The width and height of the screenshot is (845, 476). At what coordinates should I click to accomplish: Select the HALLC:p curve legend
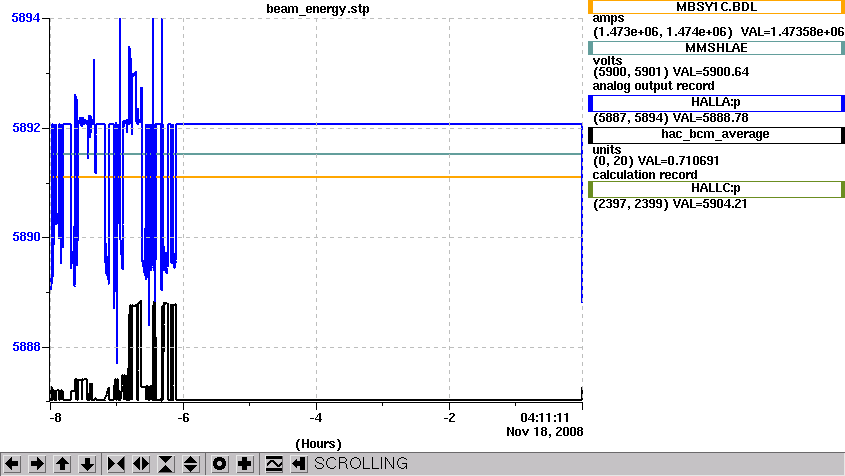pos(716,189)
